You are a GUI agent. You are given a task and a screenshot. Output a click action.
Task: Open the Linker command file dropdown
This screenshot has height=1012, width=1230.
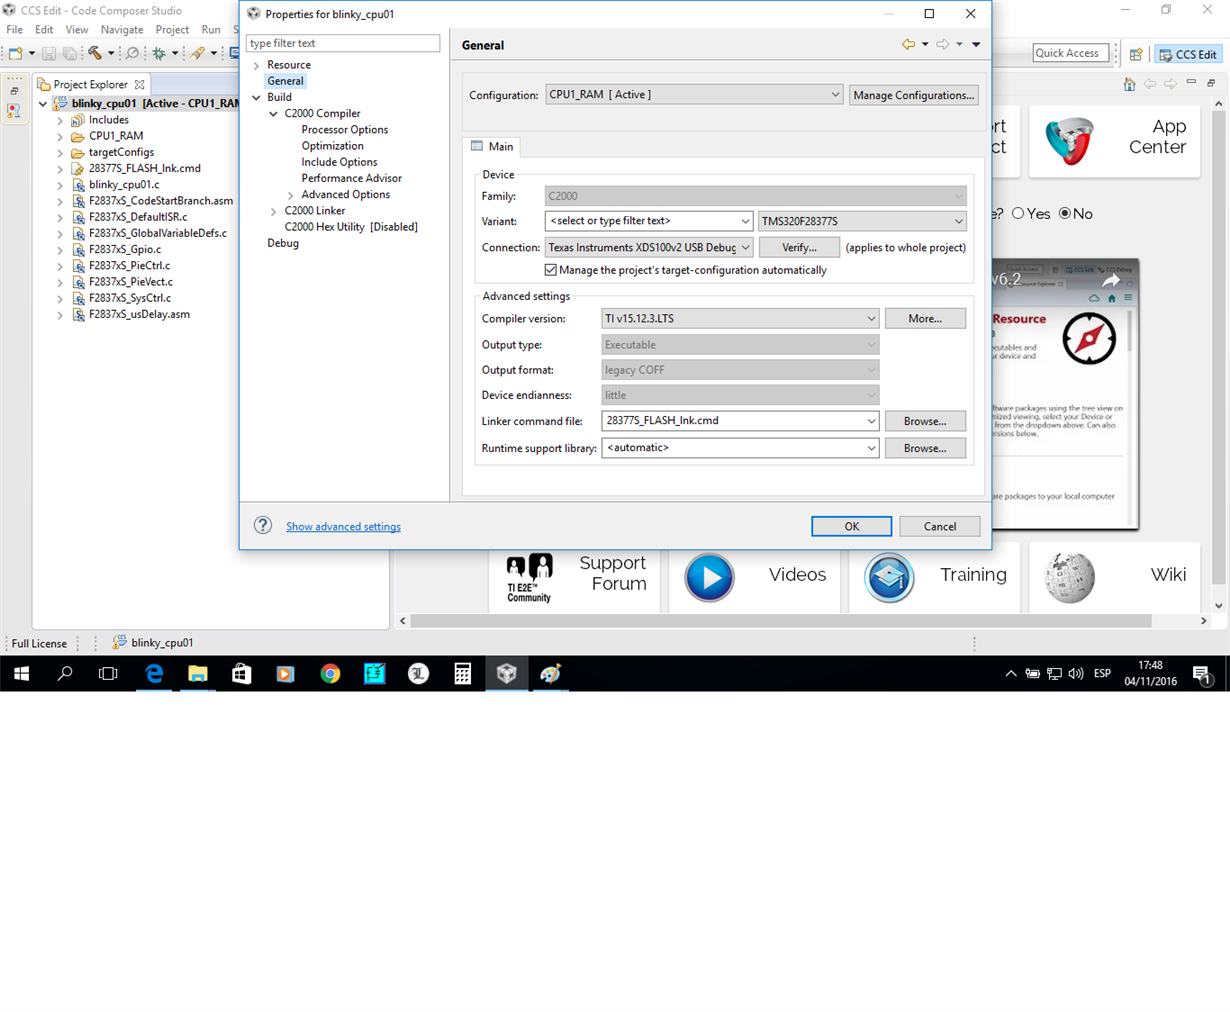pos(740,421)
